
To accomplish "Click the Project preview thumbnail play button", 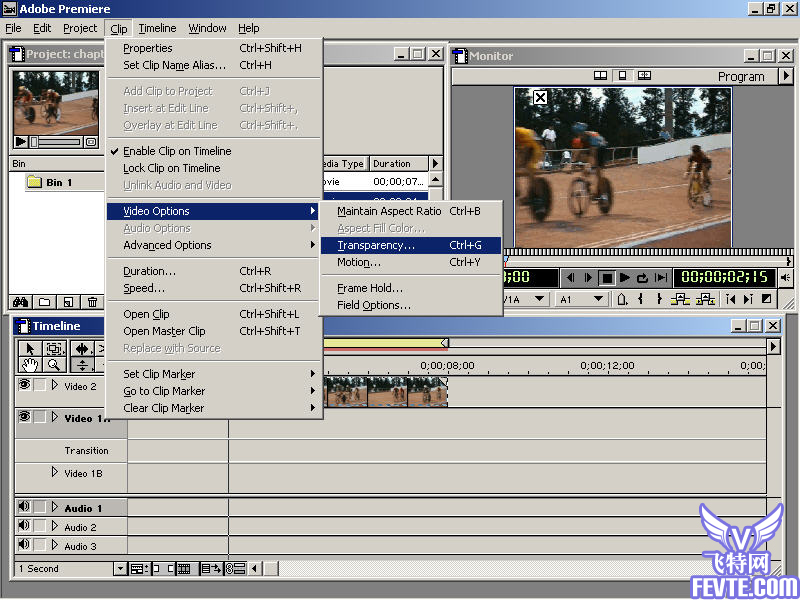I will [x=21, y=141].
